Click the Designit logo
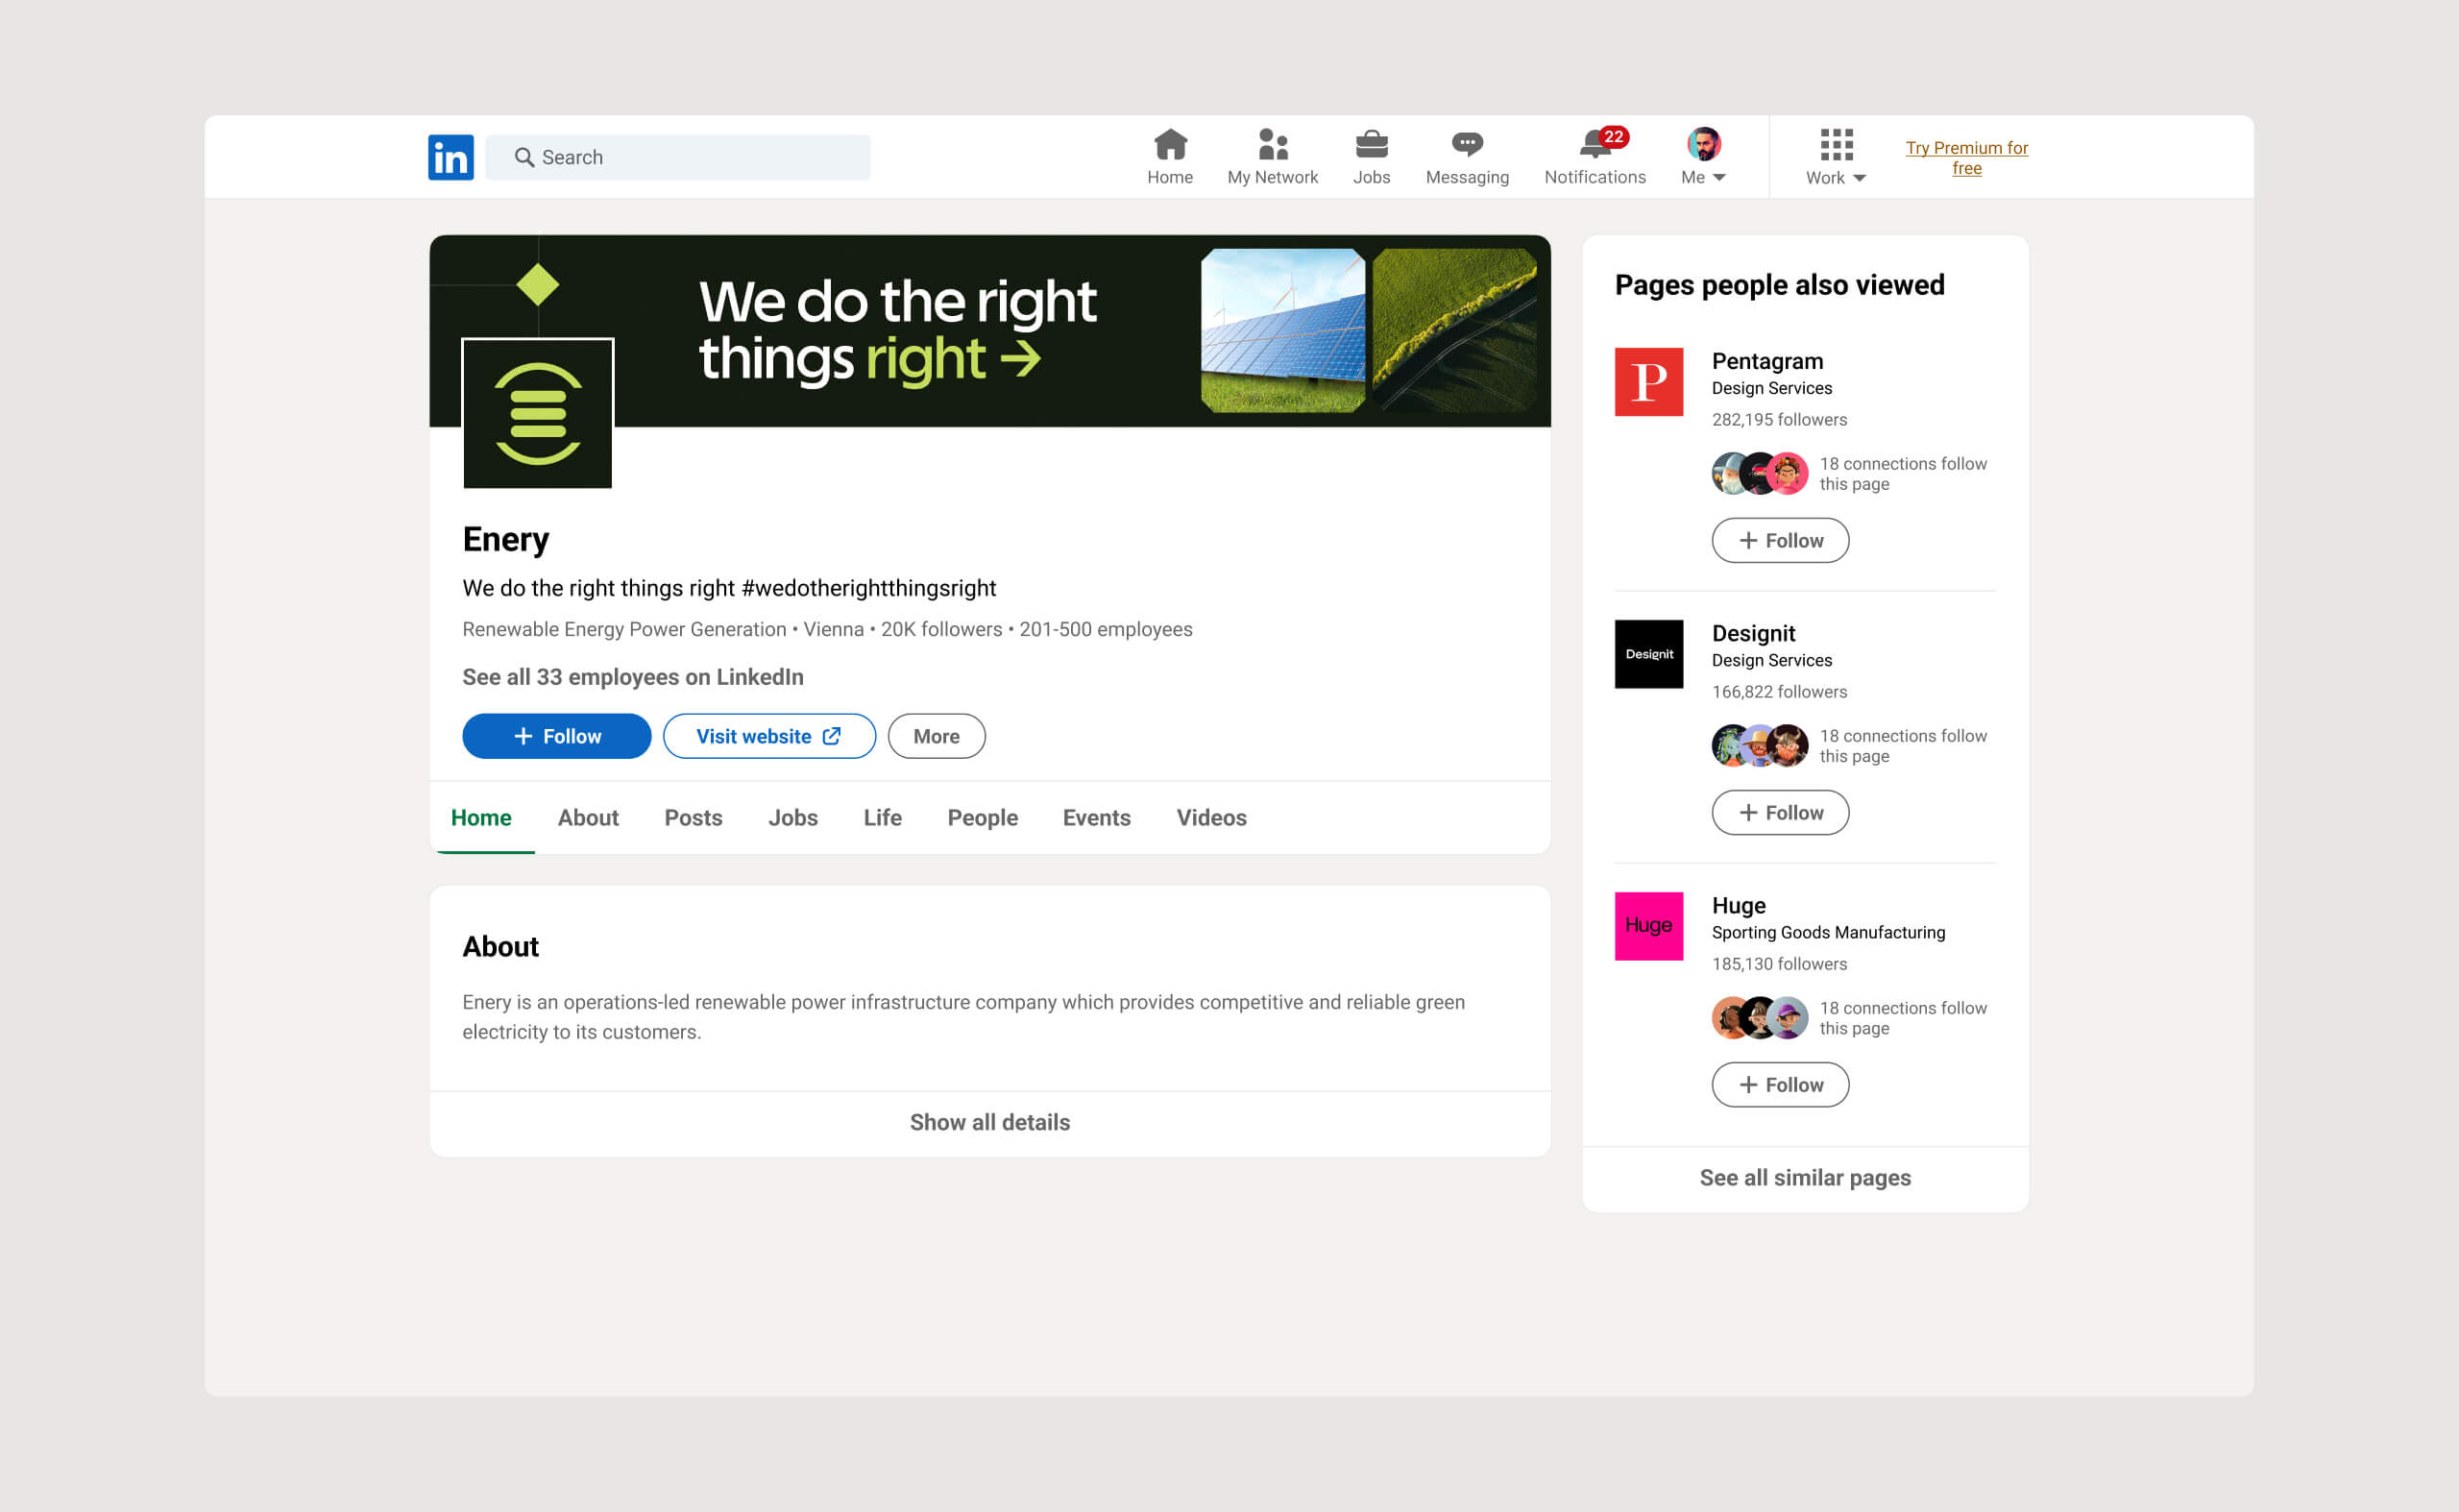2459x1512 pixels. click(x=1649, y=654)
